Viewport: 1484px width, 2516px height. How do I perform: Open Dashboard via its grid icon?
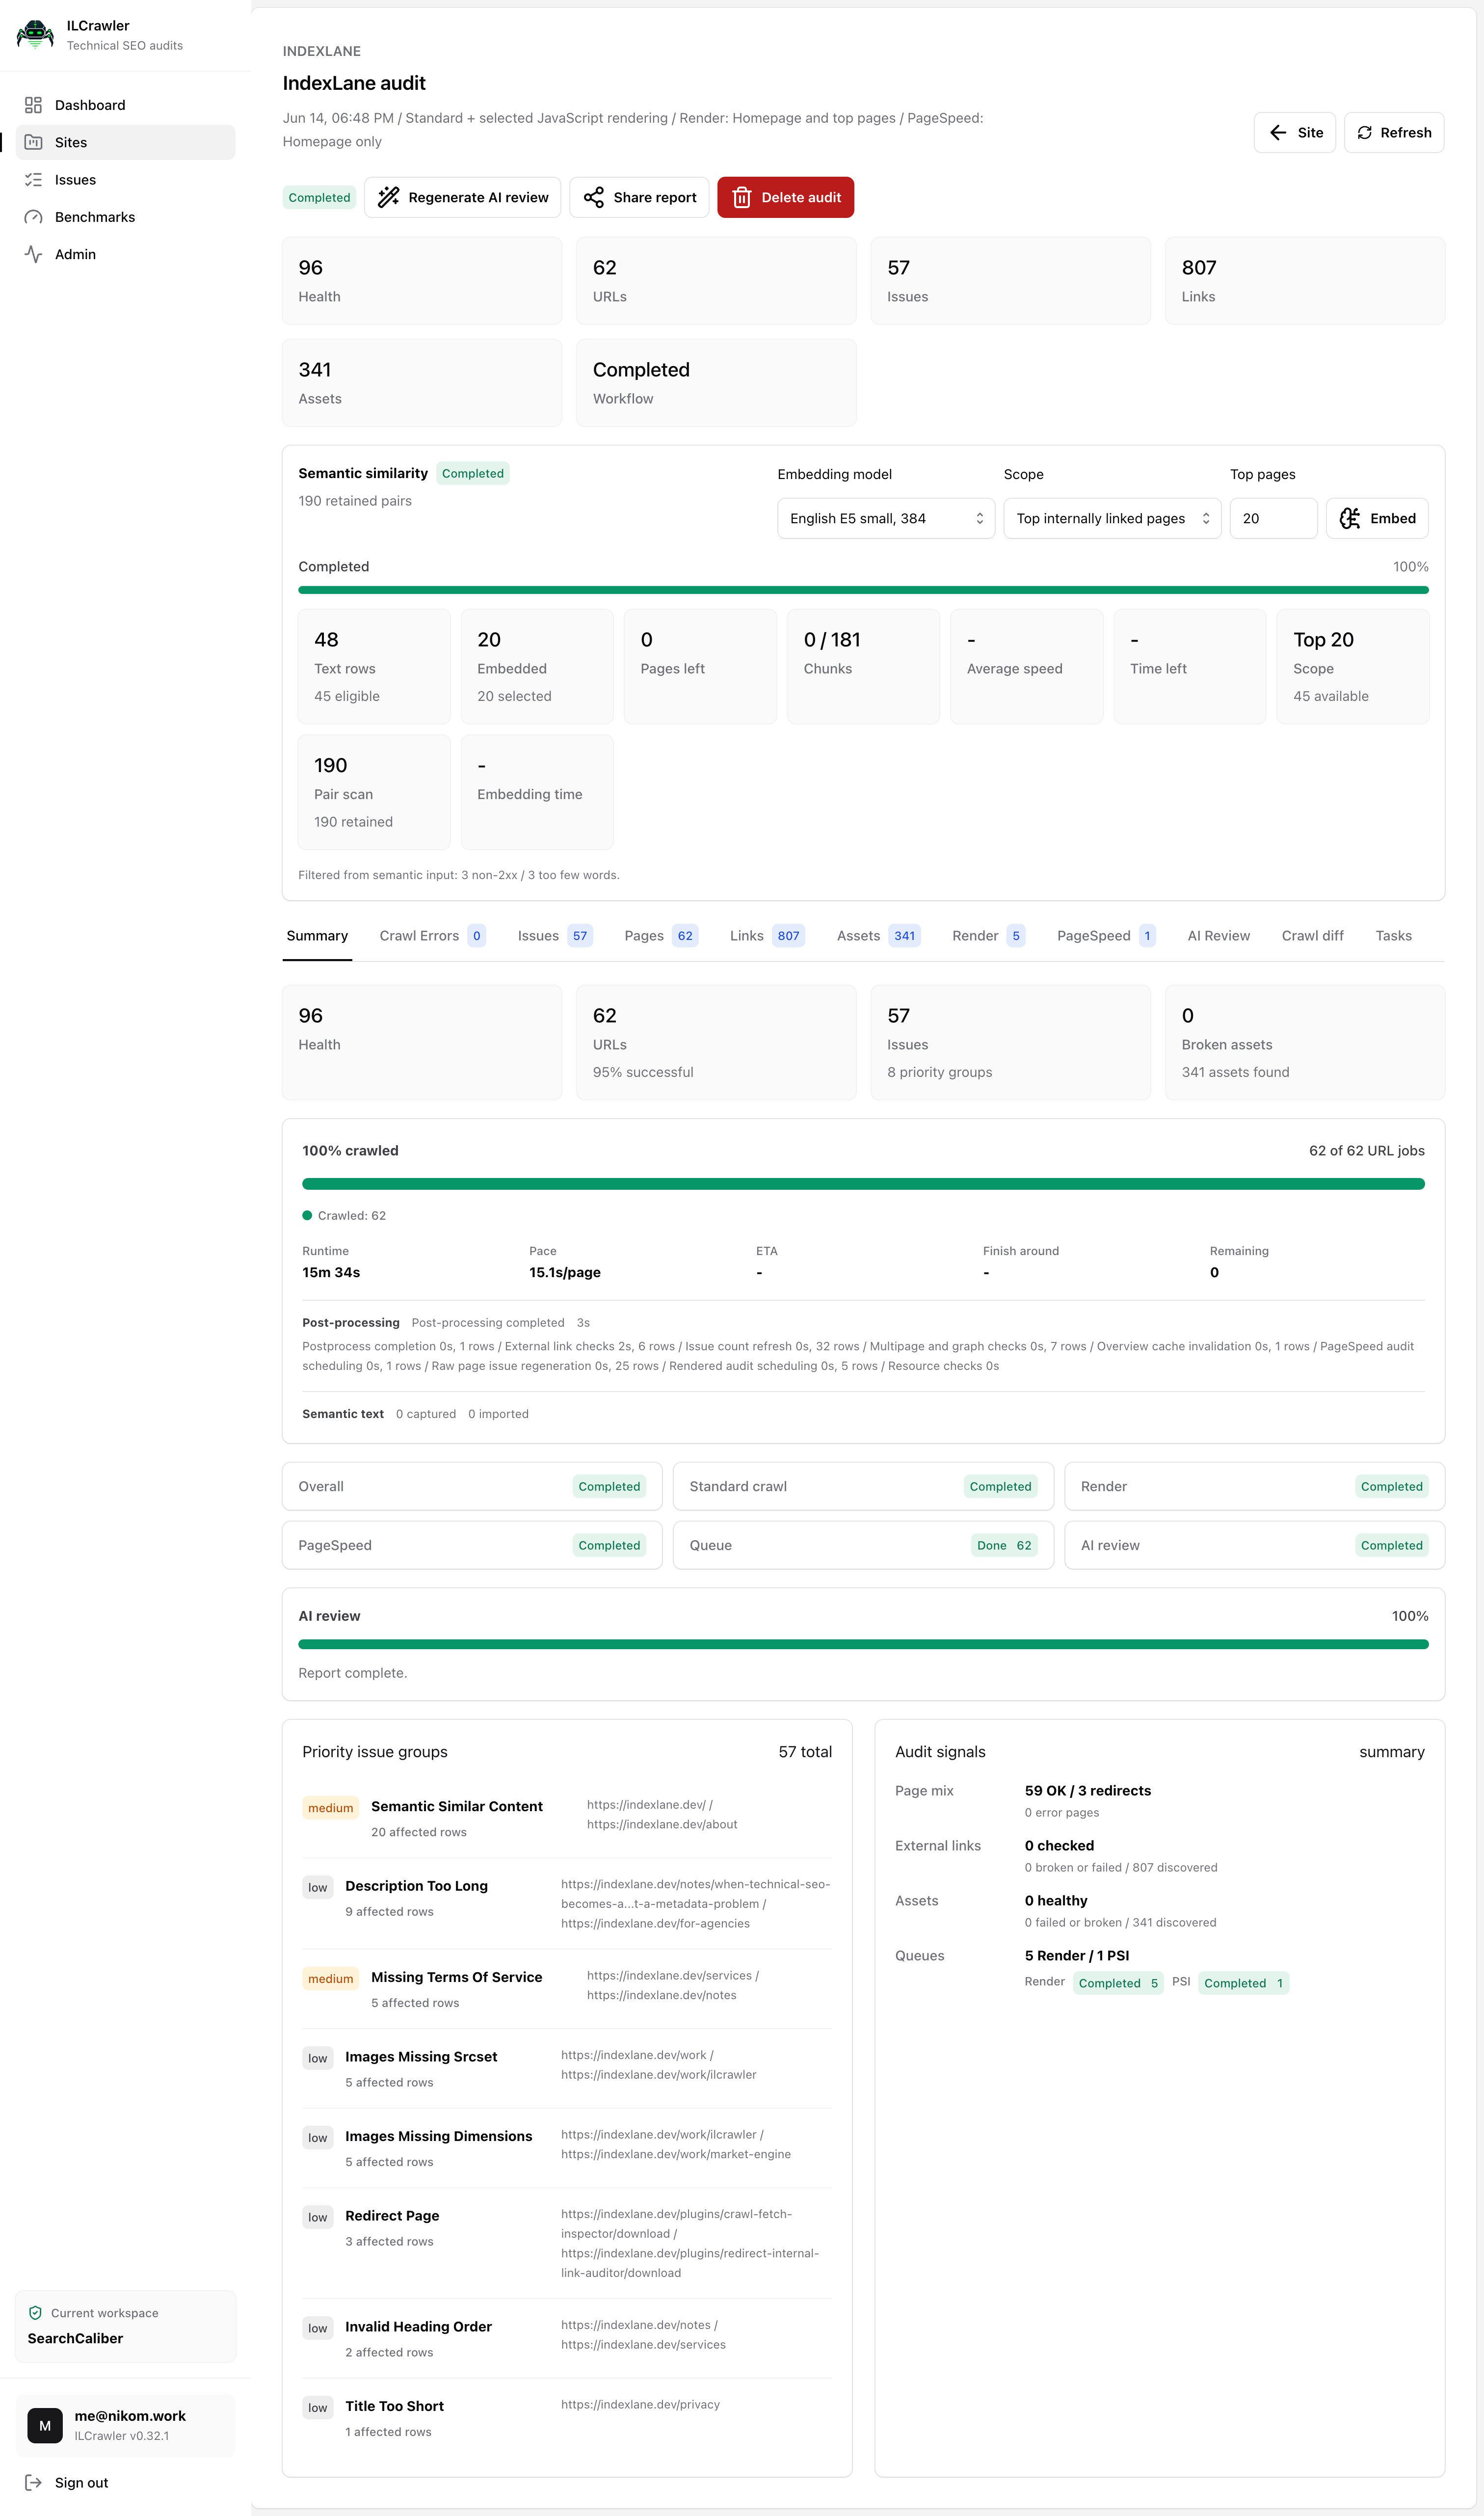click(x=33, y=105)
